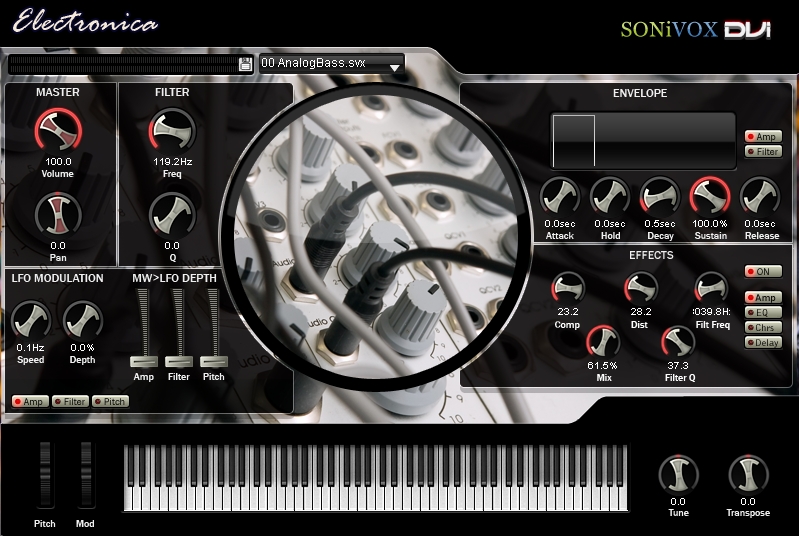
Task: Click the Envelope Release knob
Action: click(760, 197)
